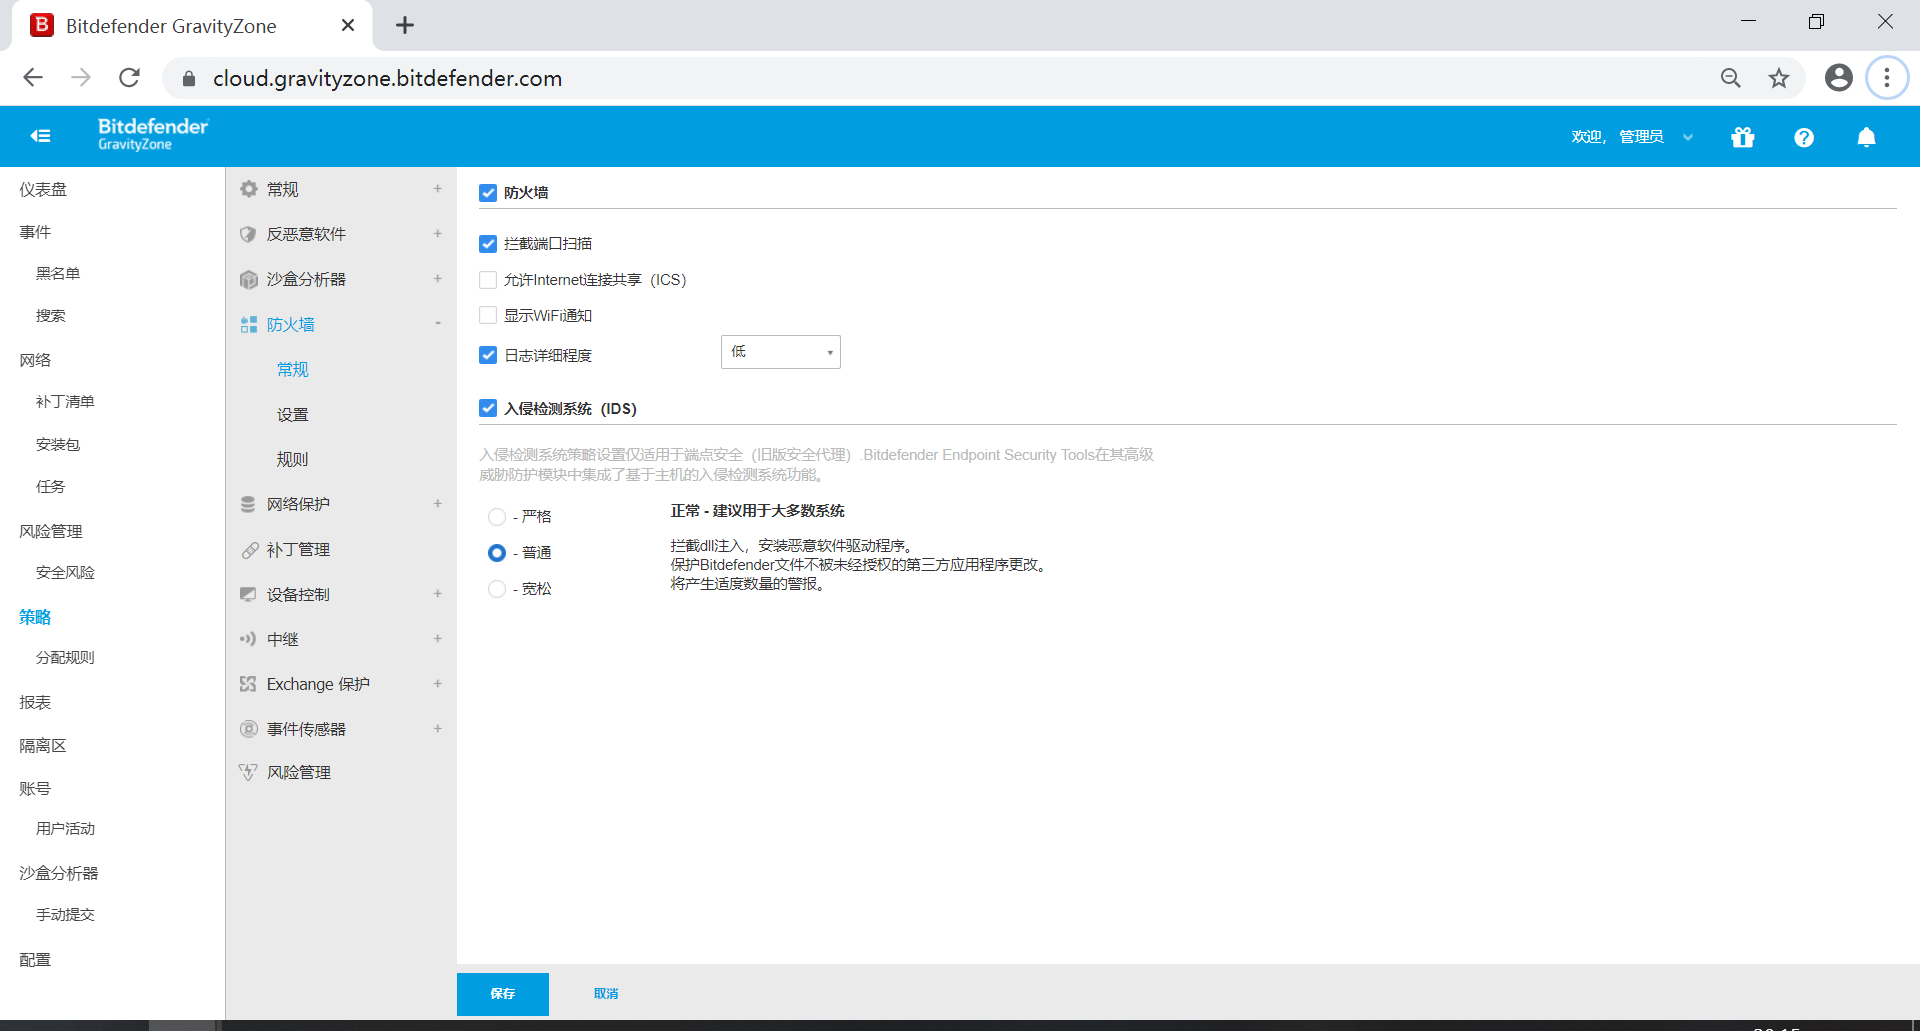Image resolution: width=1920 pixels, height=1031 pixels.
Task: Open 补丁清单 in the left navigation
Action: tap(65, 402)
